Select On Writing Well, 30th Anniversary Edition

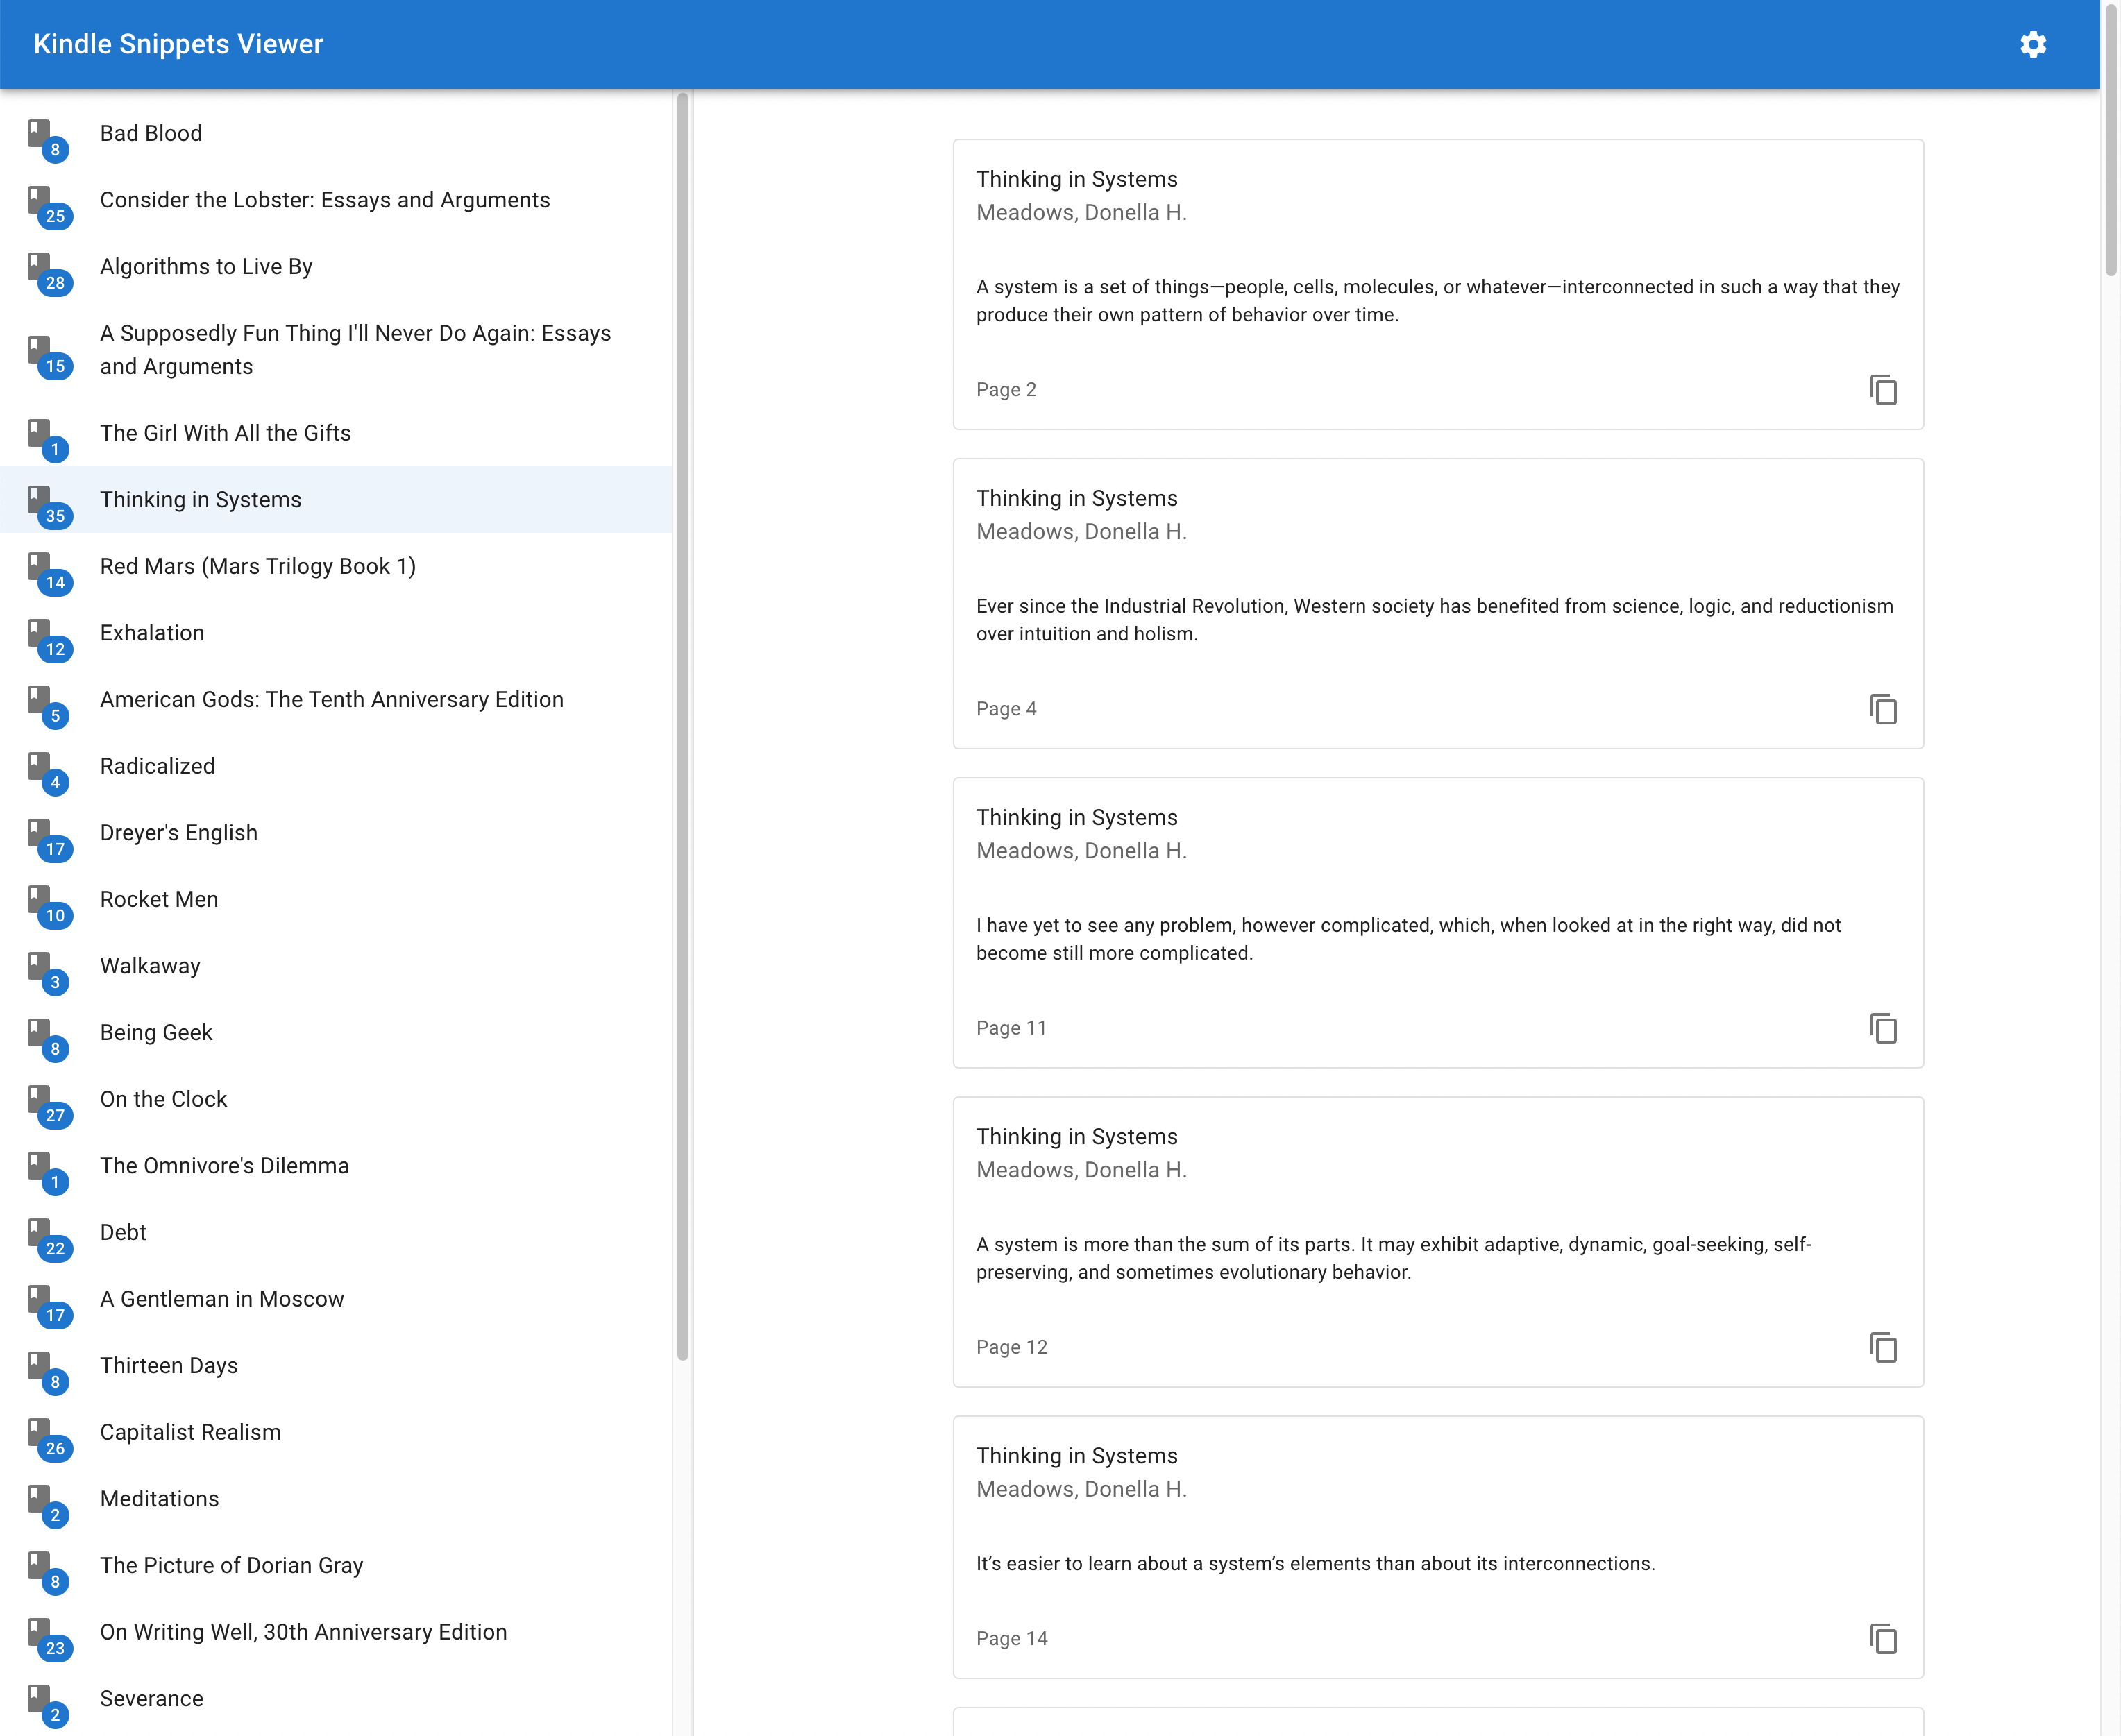point(302,1631)
